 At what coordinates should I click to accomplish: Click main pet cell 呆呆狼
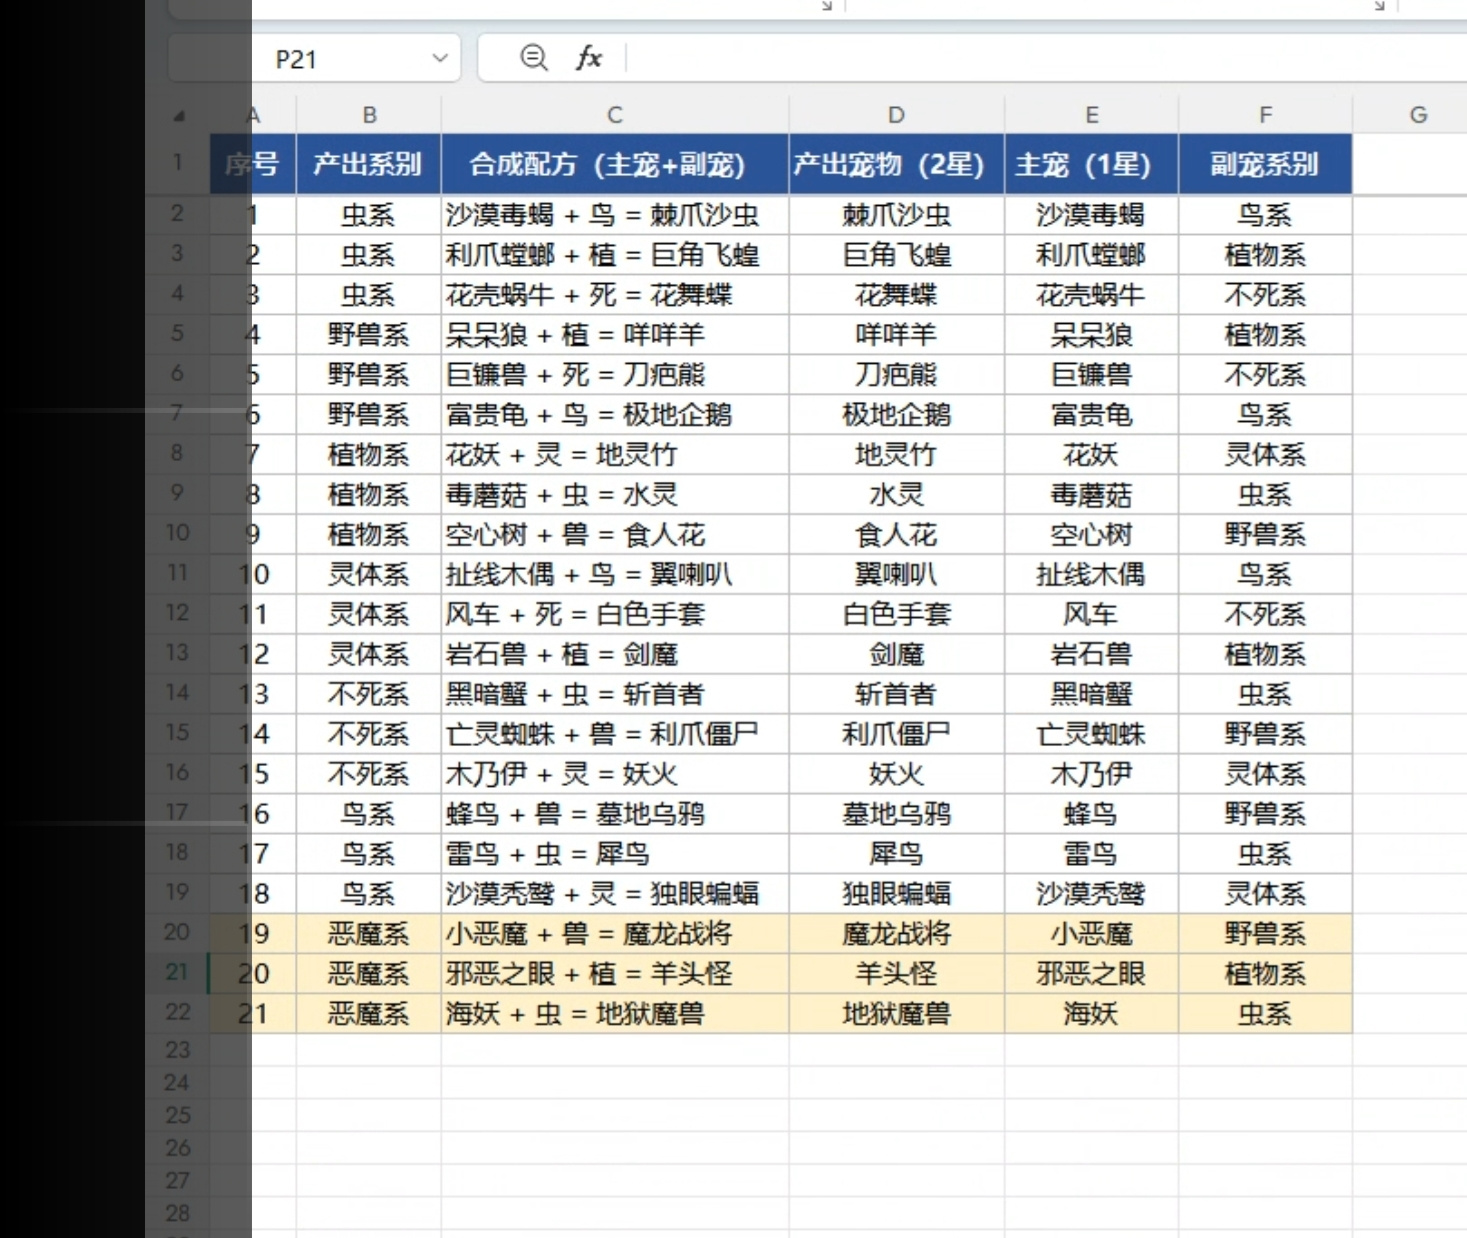click(x=1091, y=335)
